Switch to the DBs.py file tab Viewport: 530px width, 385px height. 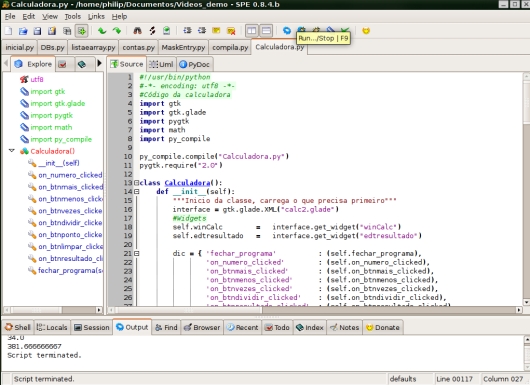click(52, 48)
